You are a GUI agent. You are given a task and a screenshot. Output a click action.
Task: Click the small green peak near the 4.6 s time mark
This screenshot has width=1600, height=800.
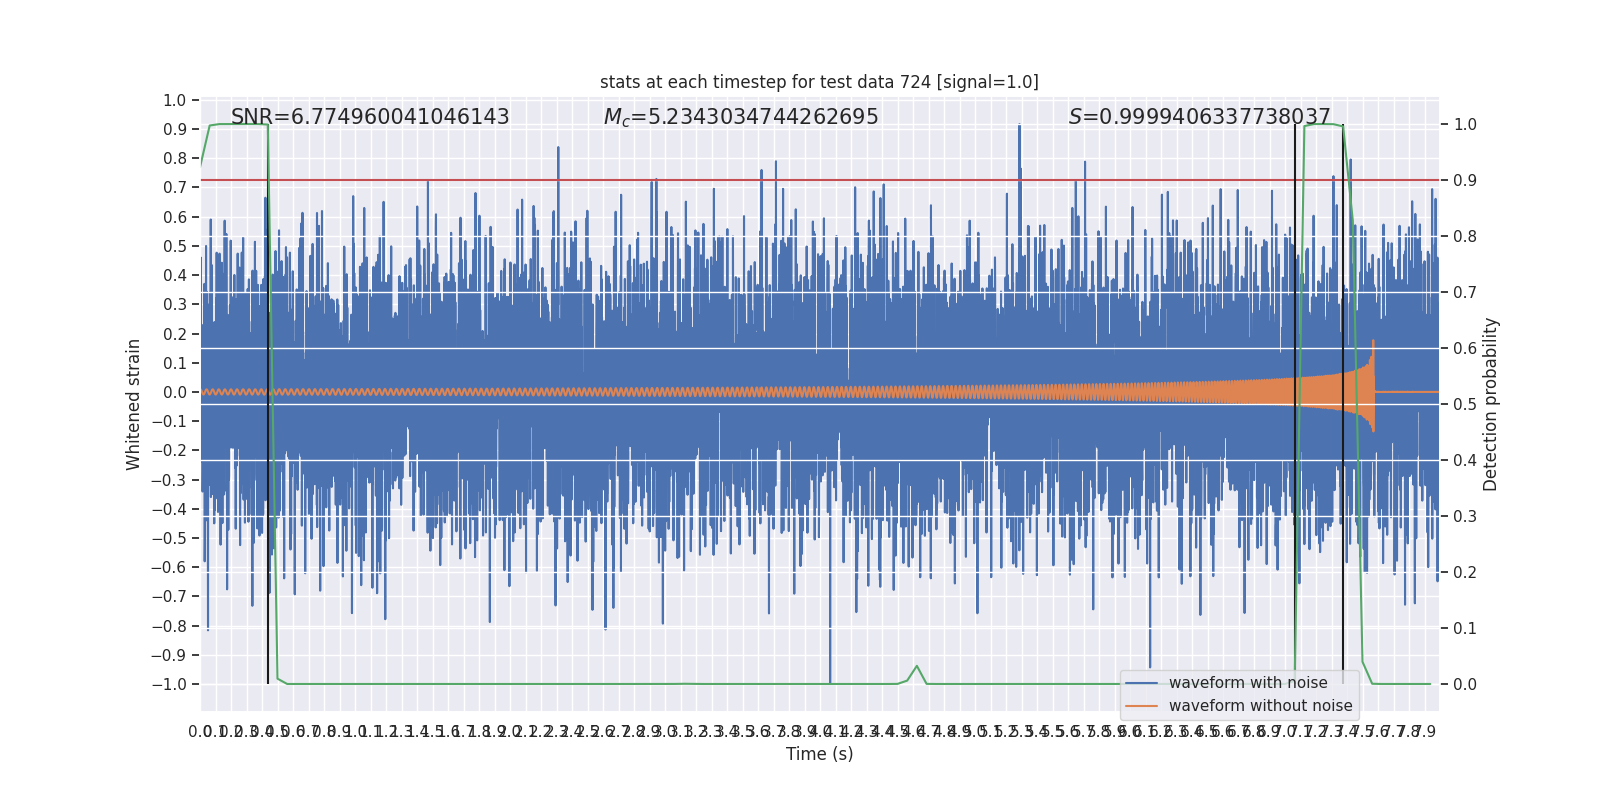917,667
